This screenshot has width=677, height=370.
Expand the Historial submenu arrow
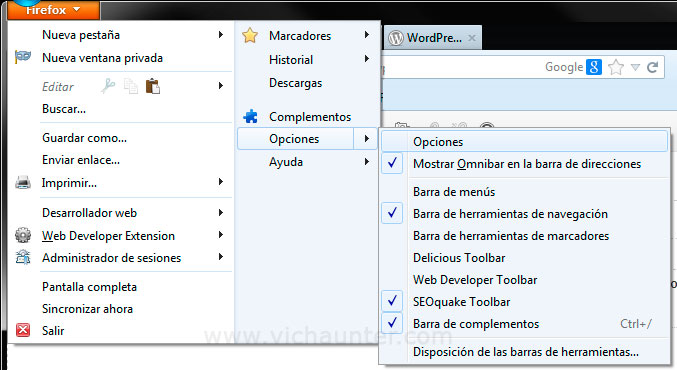(367, 58)
